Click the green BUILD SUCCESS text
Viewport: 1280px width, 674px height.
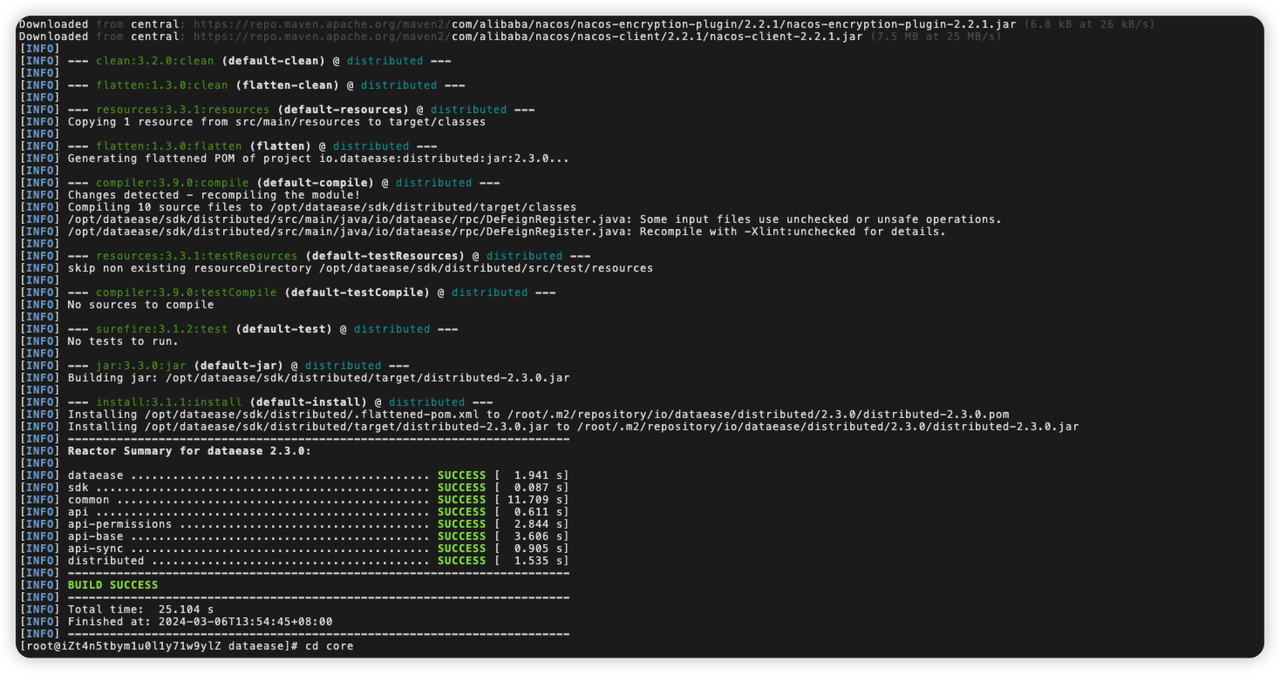pos(112,585)
